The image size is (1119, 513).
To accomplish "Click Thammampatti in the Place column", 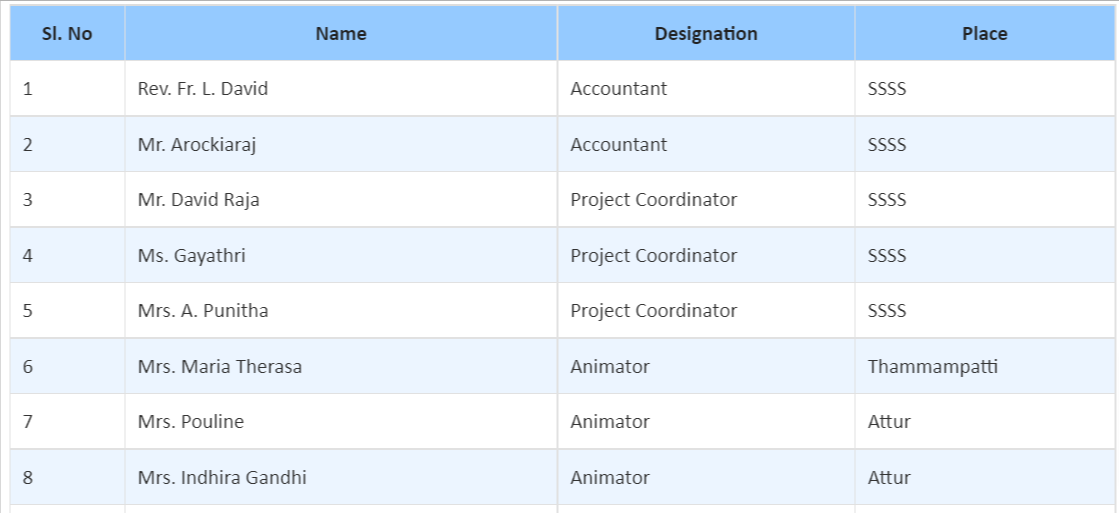I will pos(933,367).
